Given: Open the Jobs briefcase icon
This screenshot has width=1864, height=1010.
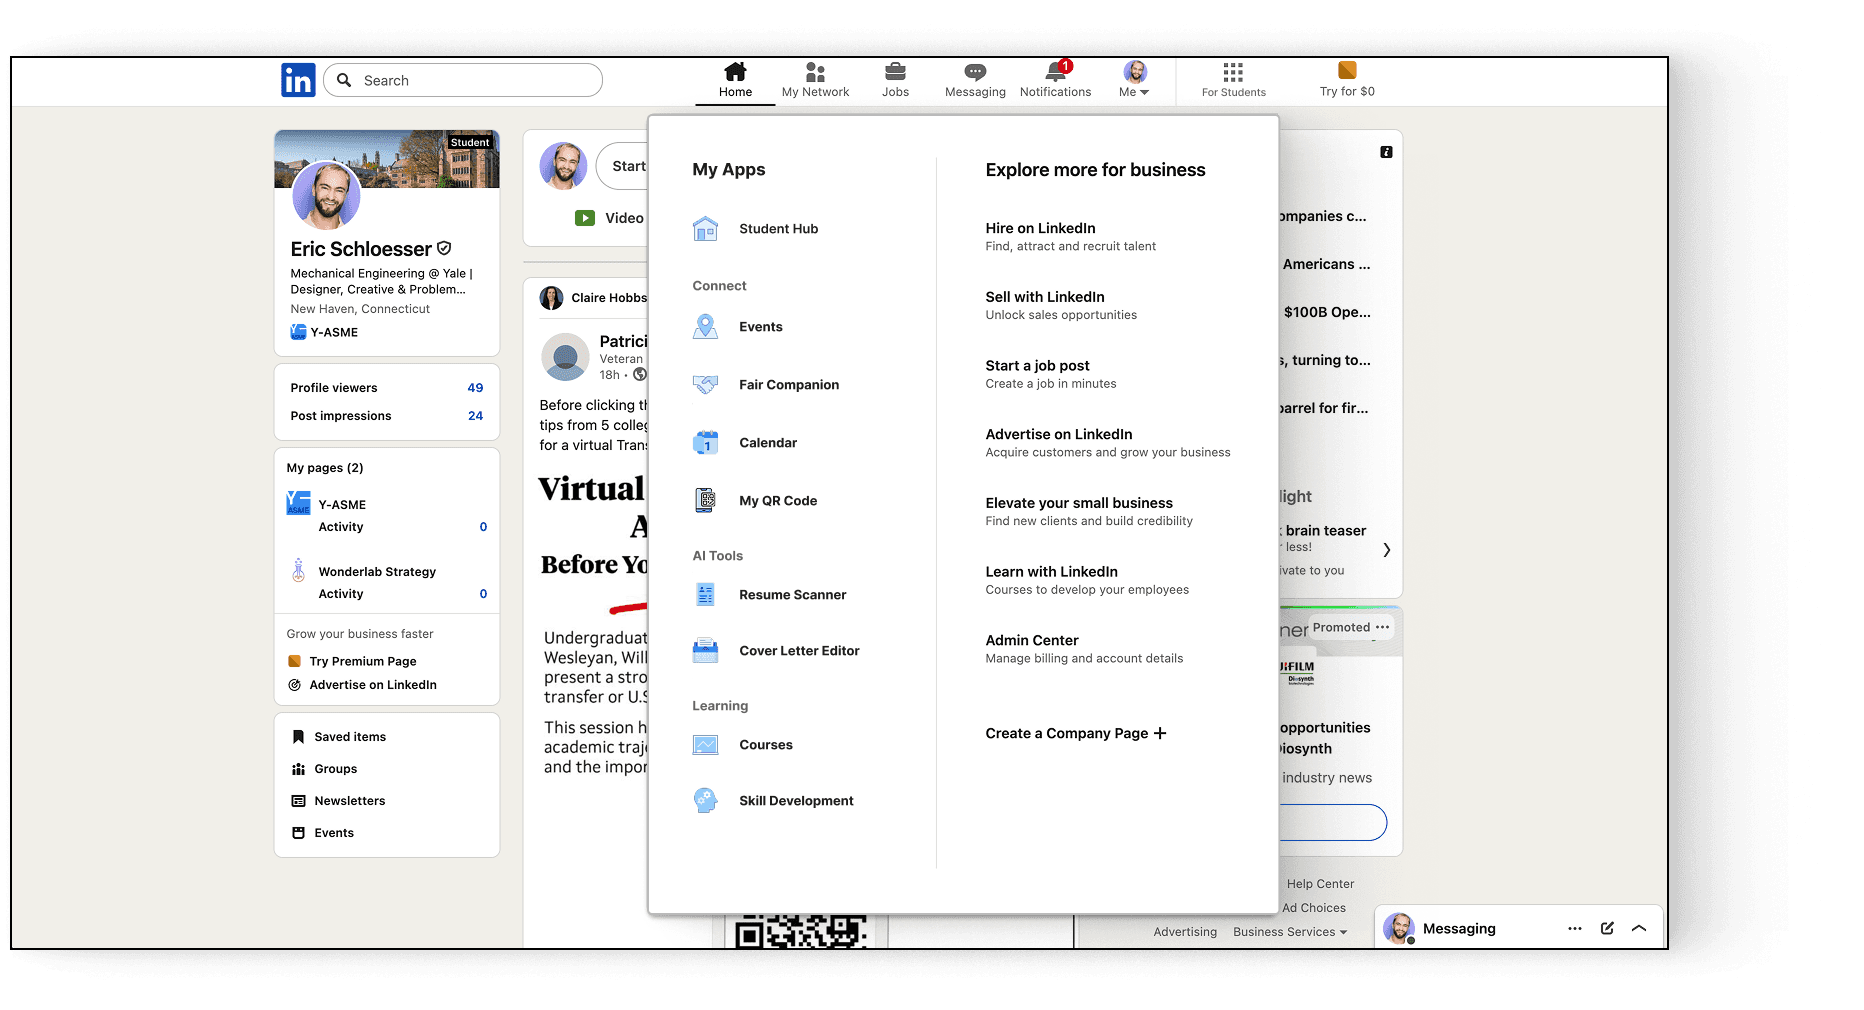Looking at the screenshot, I should click(x=895, y=71).
